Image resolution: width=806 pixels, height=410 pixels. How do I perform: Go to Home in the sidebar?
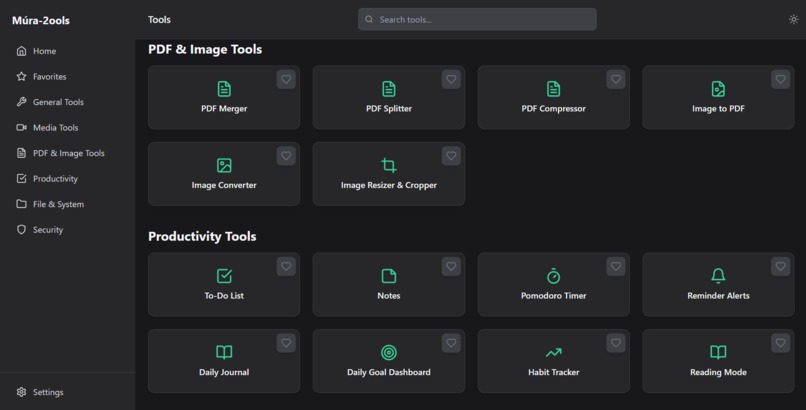(x=67, y=51)
